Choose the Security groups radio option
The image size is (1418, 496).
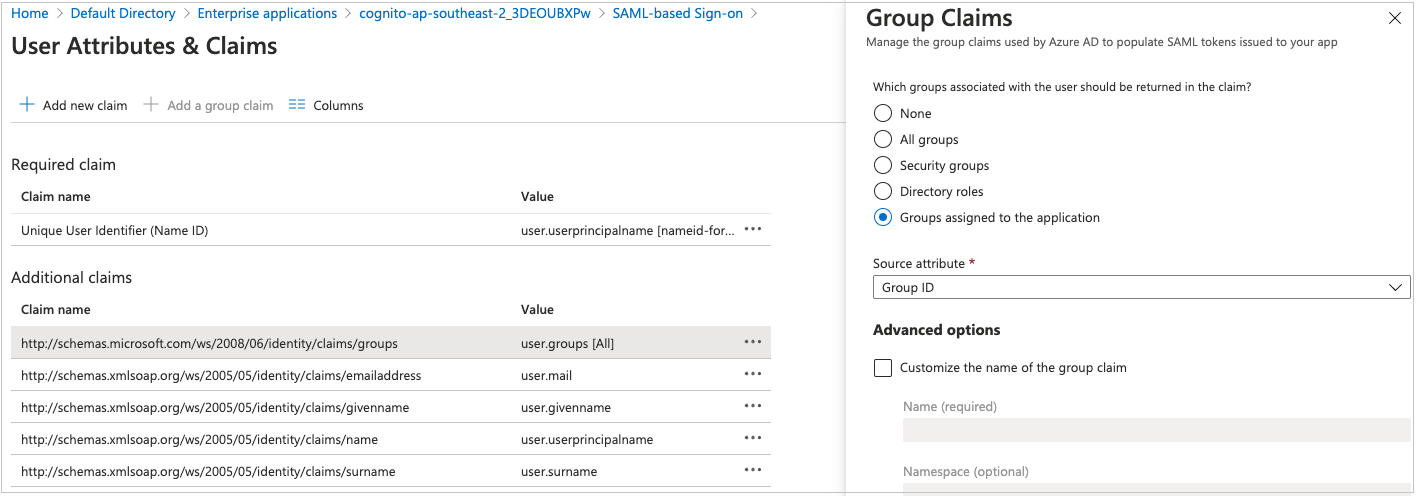[883, 166]
